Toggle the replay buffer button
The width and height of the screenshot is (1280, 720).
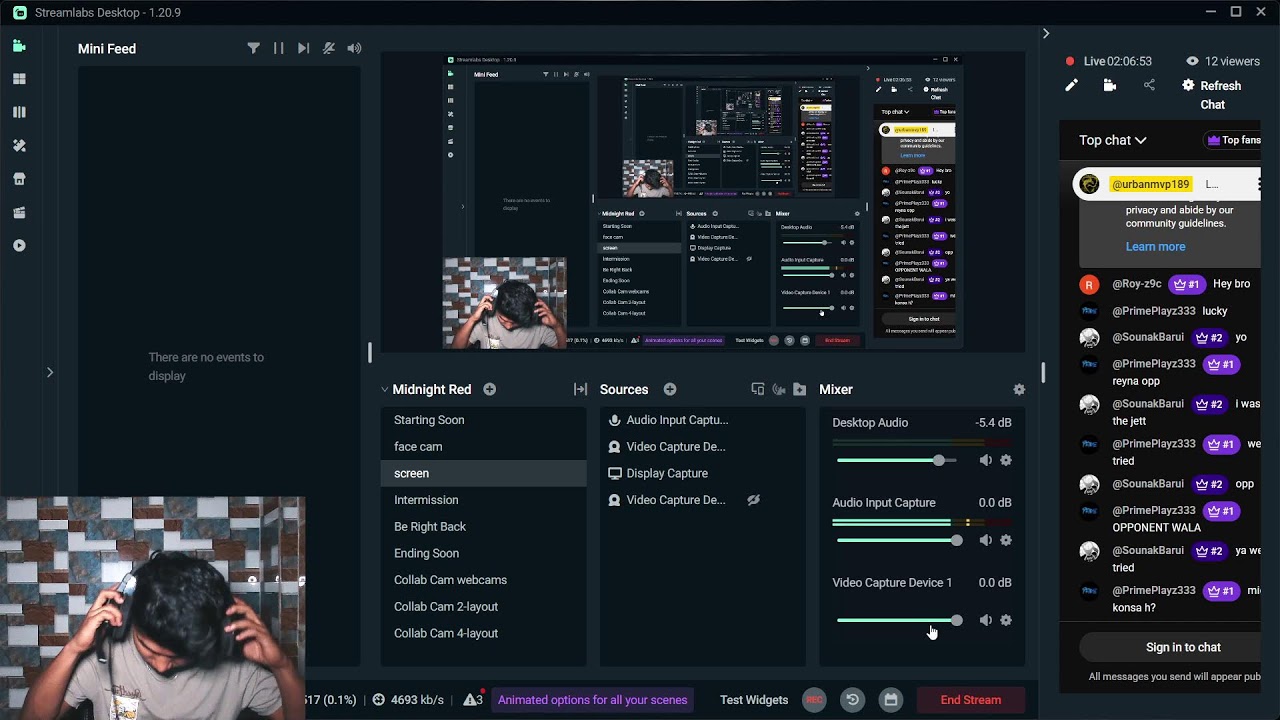click(852, 700)
